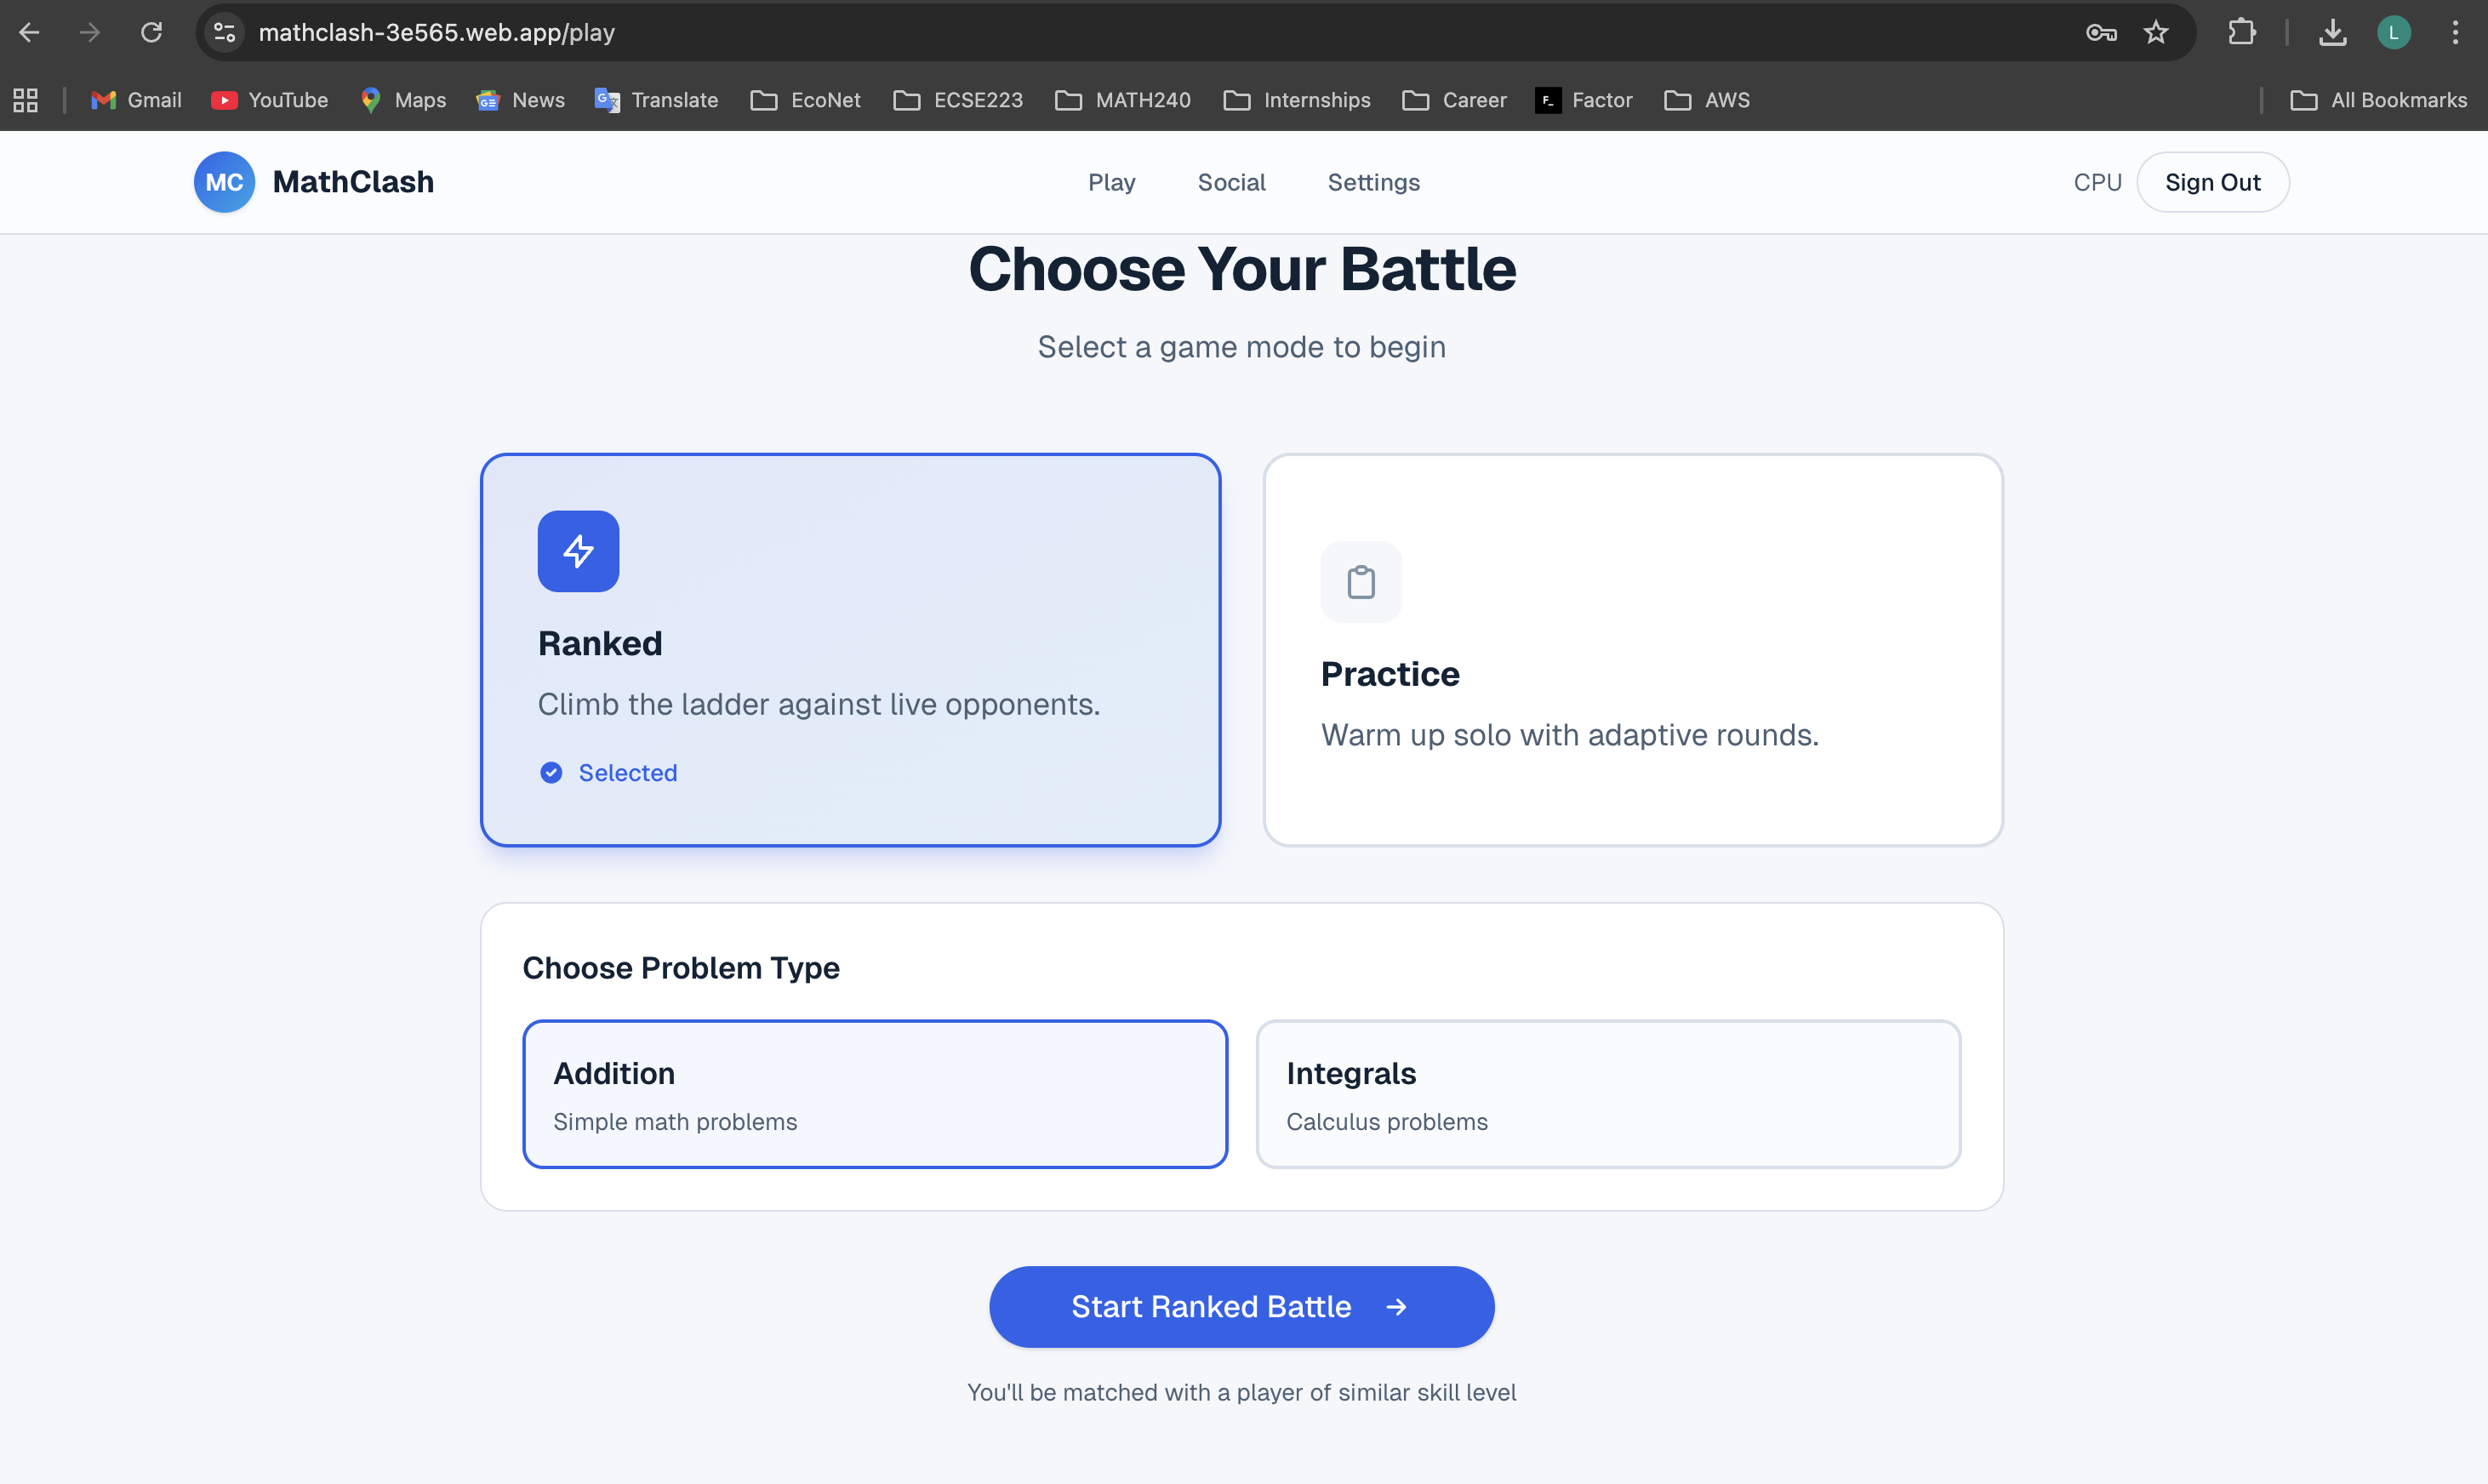2488x1484 pixels.
Task: Open the MATH240 bookmarks folder
Action: [1123, 100]
